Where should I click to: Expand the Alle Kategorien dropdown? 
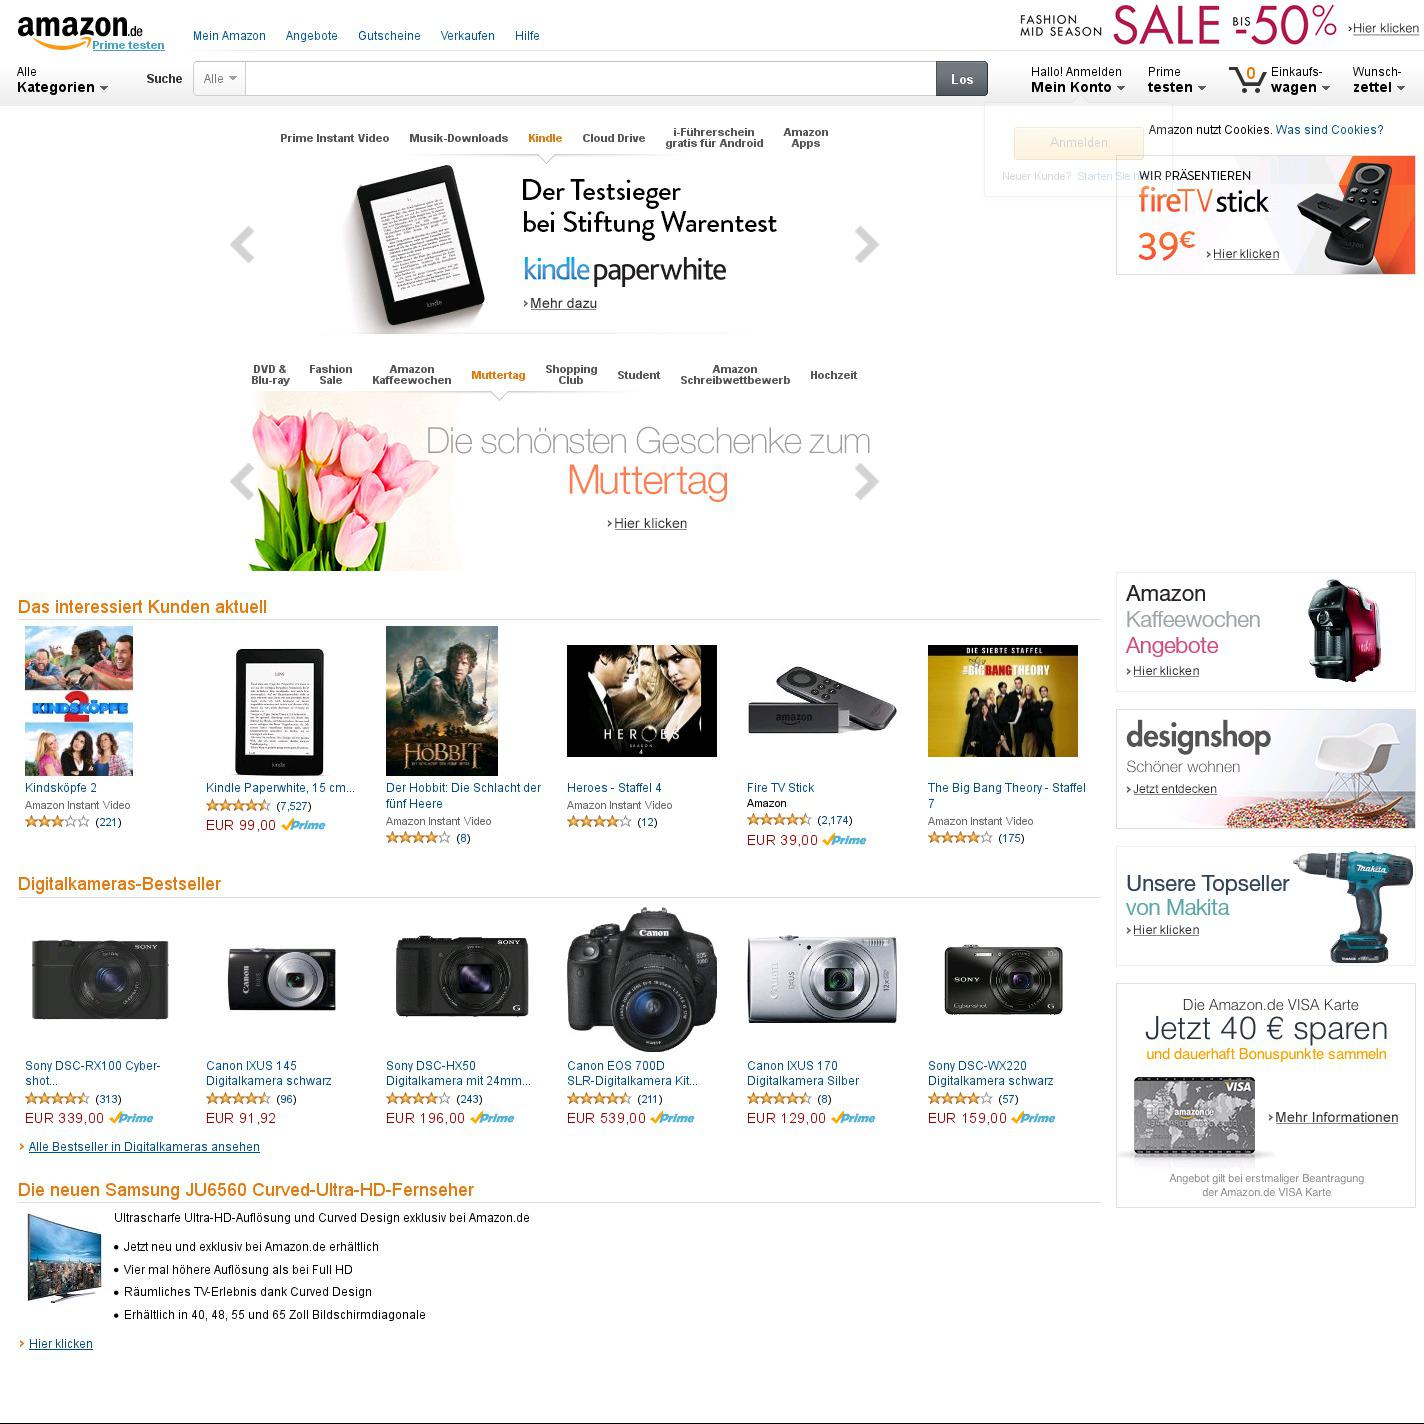(62, 80)
